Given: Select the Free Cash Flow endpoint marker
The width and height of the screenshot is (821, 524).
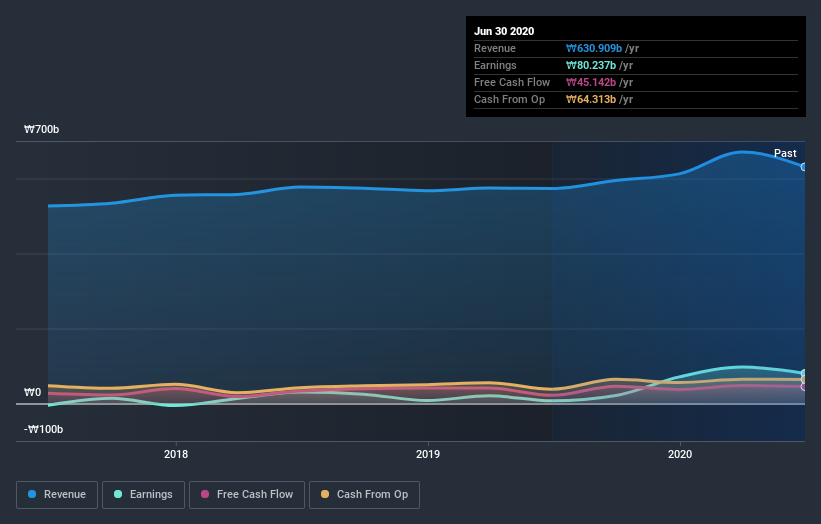Looking at the screenshot, I should pyautogui.click(x=804, y=387).
